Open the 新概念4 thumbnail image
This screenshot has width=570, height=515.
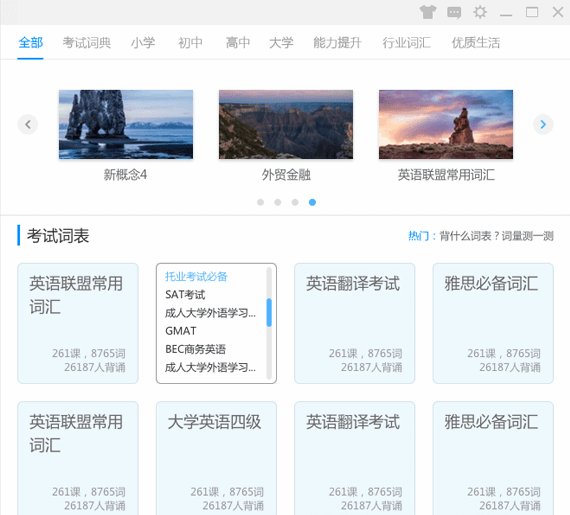point(126,124)
